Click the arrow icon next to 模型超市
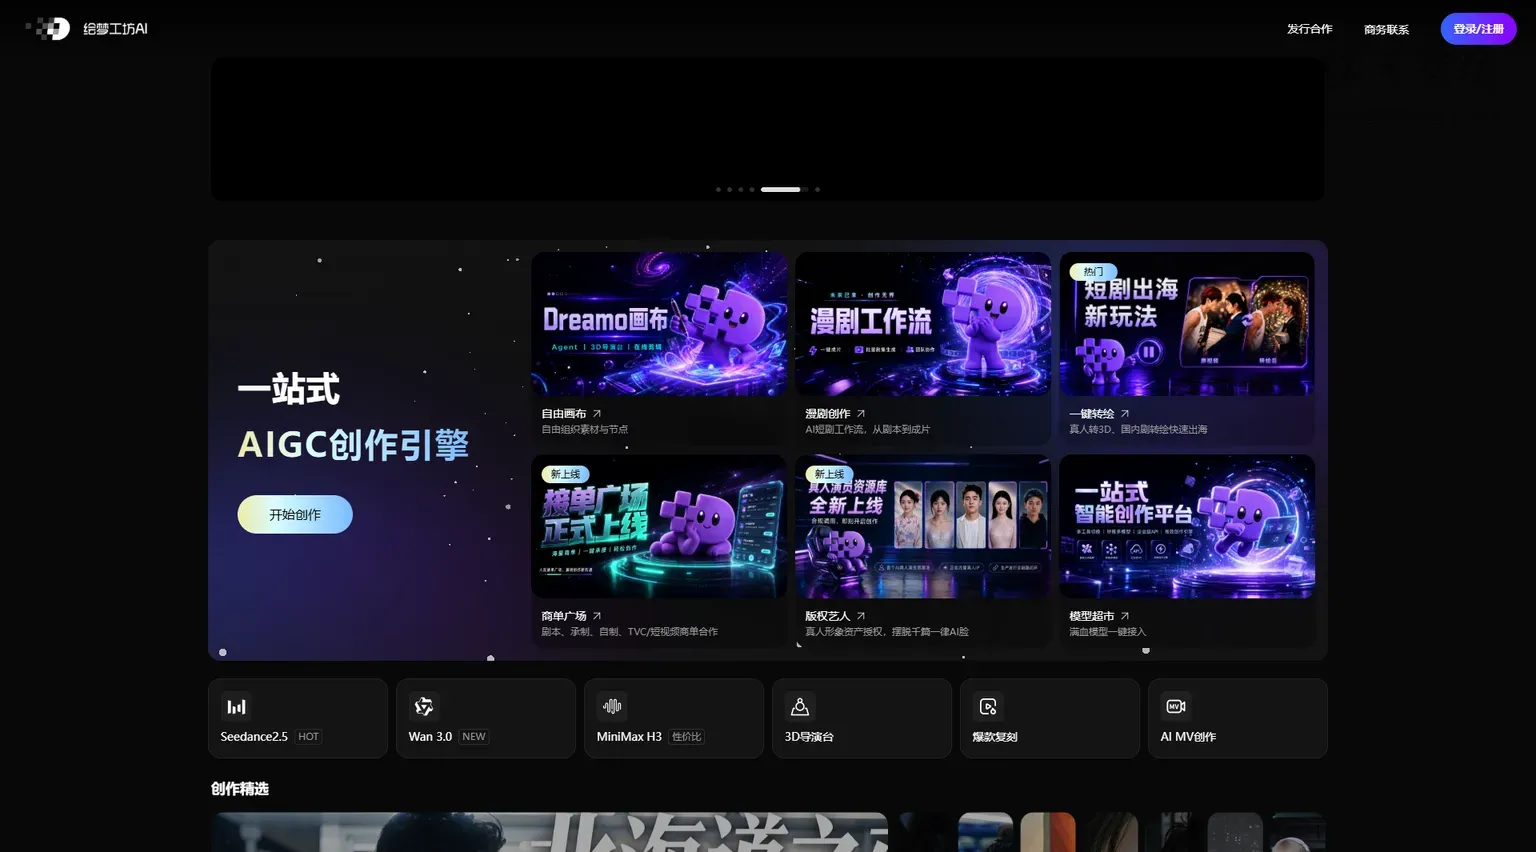 [x=1125, y=616]
